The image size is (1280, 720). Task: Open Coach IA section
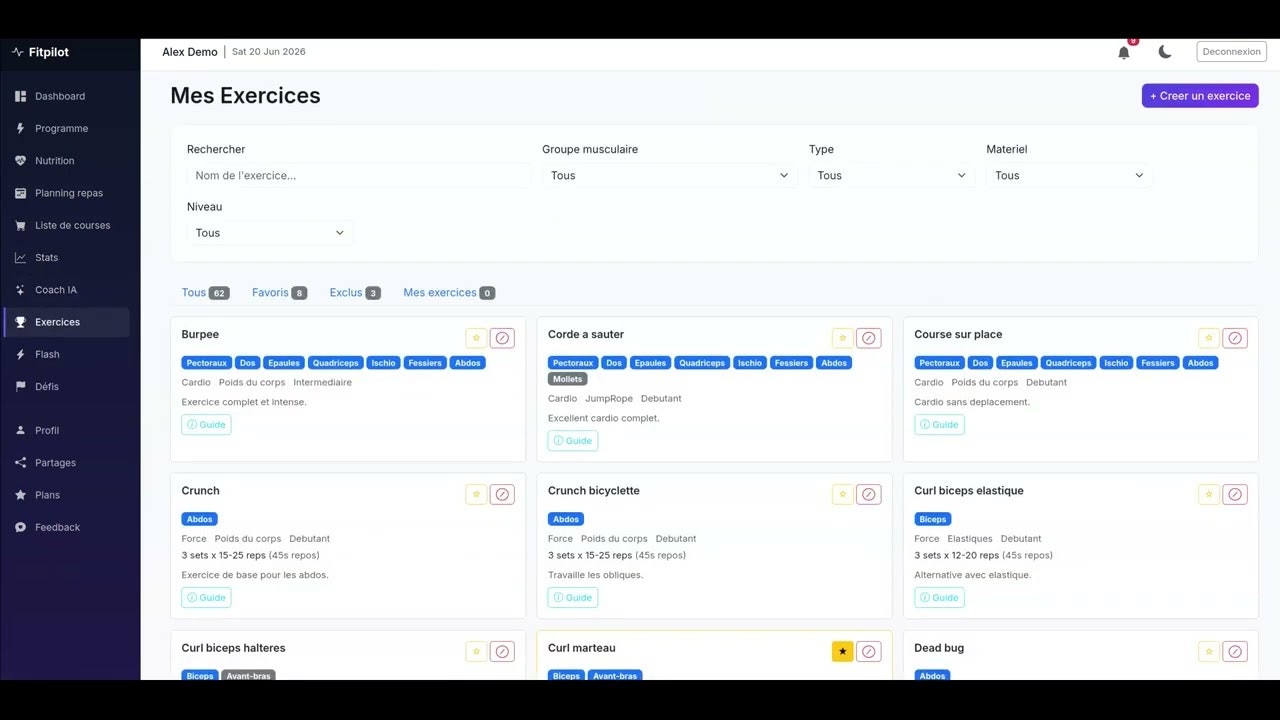point(66,290)
